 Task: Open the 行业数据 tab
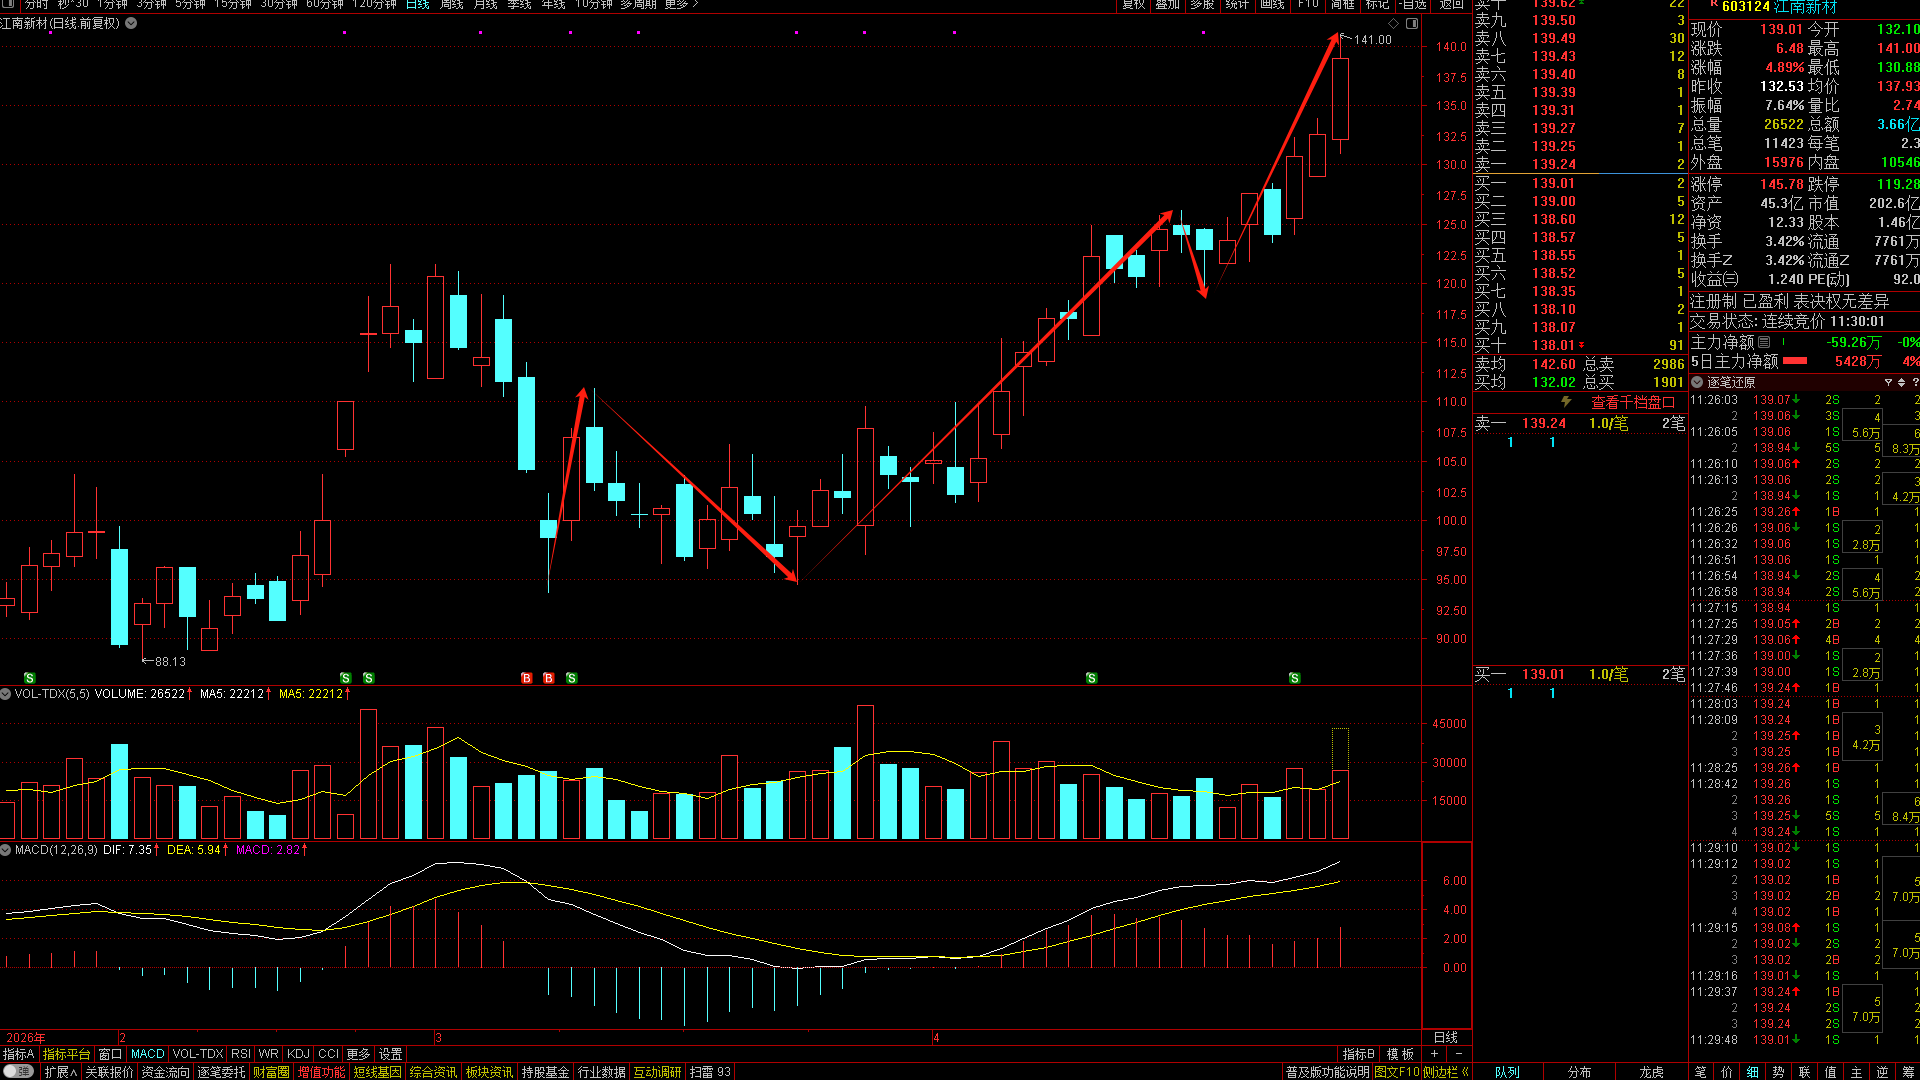[601, 1072]
